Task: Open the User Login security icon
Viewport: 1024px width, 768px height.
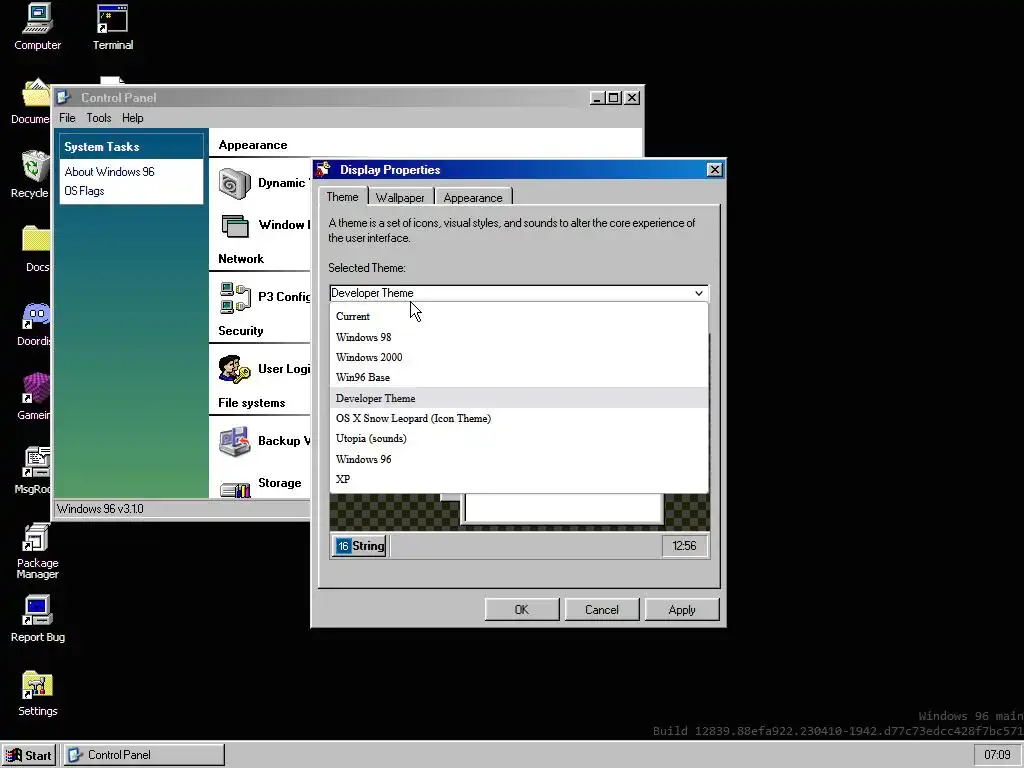Action: pos(234,370)
